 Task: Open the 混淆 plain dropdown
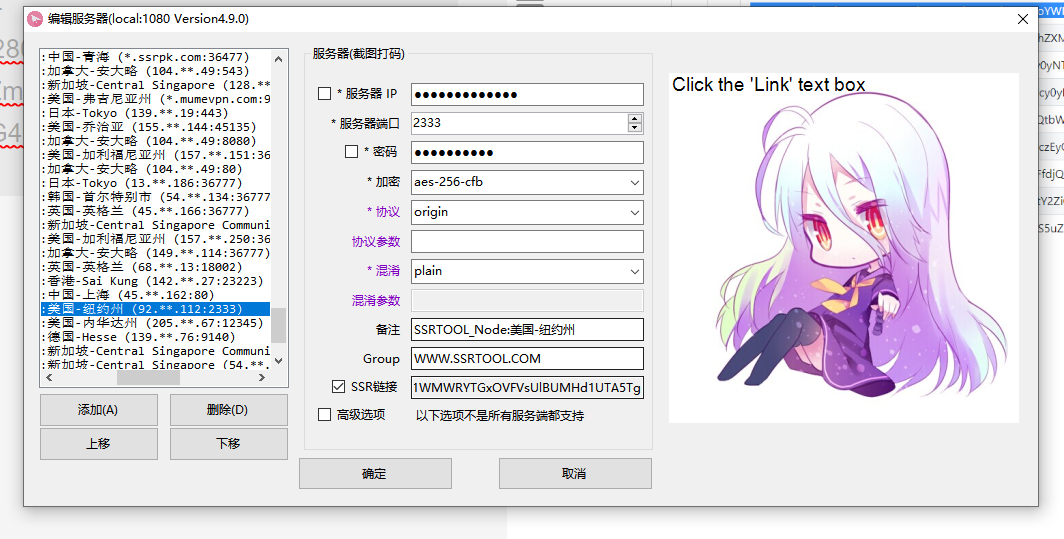click(x=527, y=271)
